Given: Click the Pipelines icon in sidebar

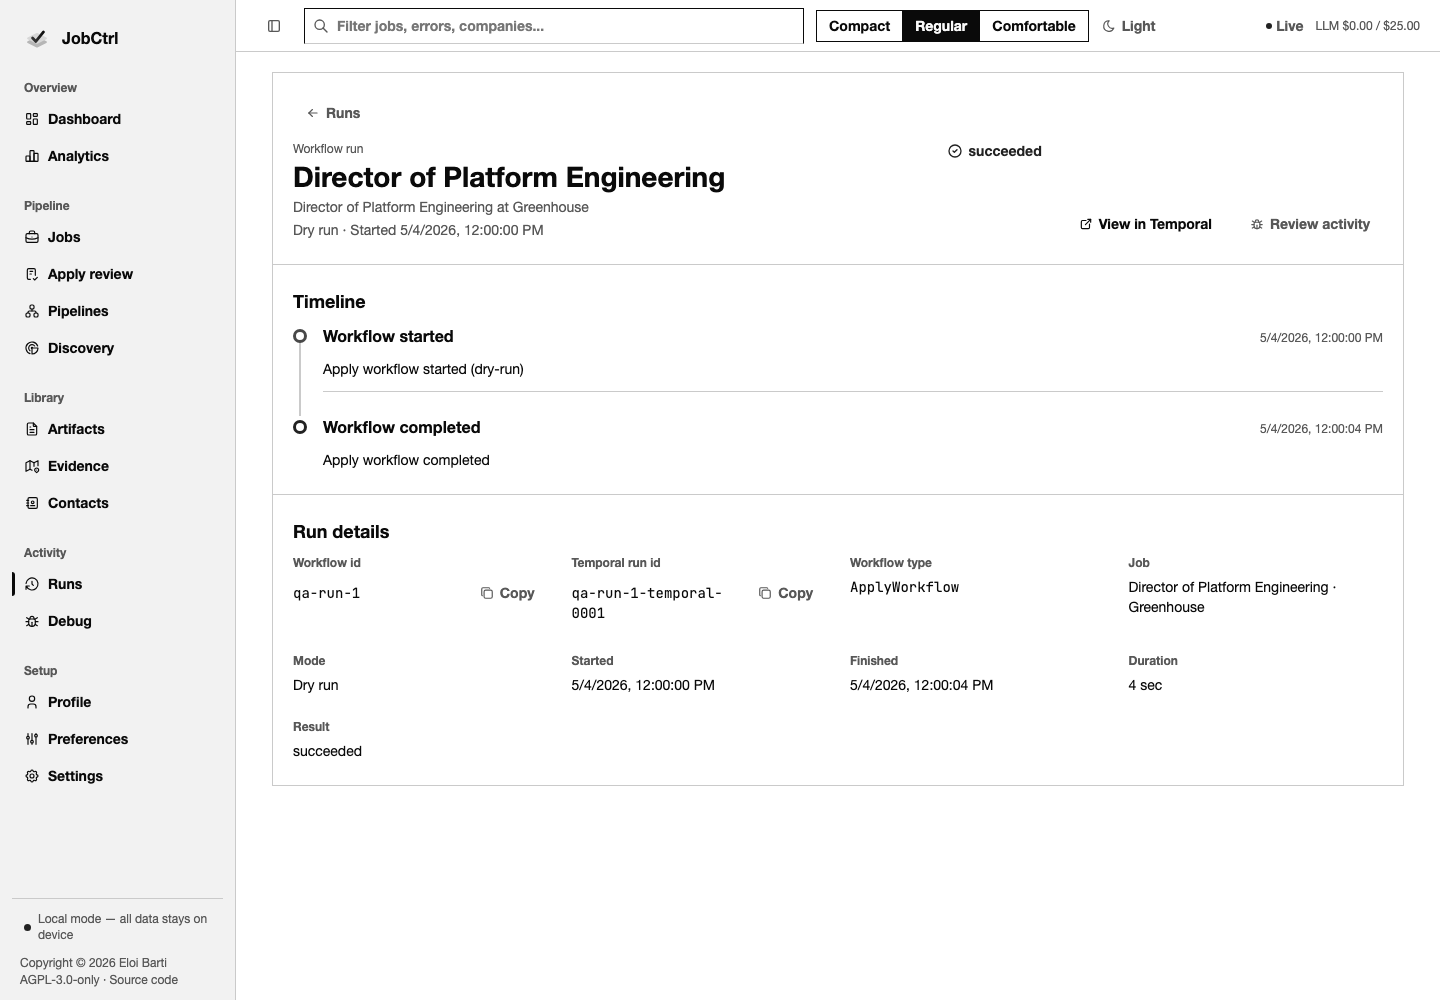Looking at the screenshot, I should coord(32,311).
